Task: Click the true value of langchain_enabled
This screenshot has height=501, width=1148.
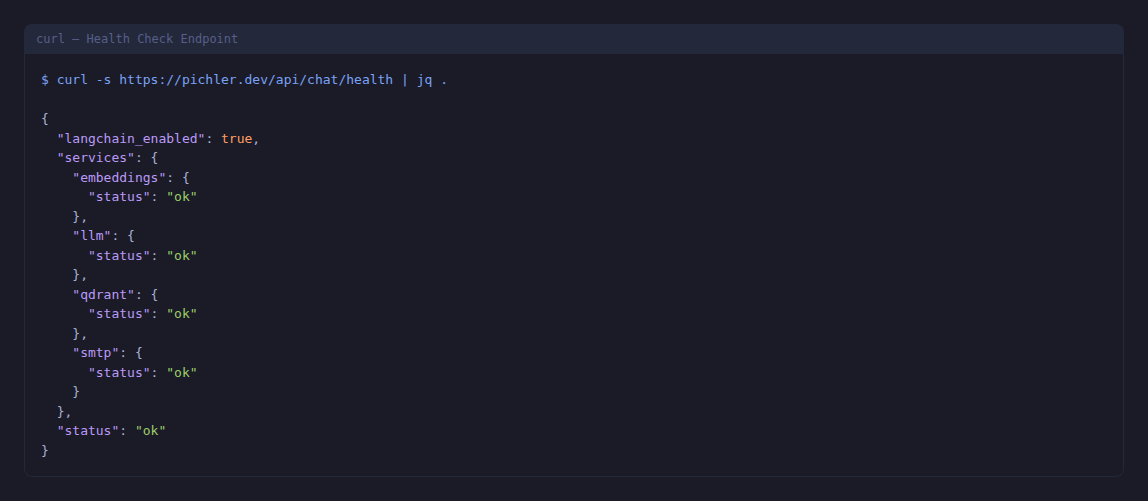Action: pos(237,138)
